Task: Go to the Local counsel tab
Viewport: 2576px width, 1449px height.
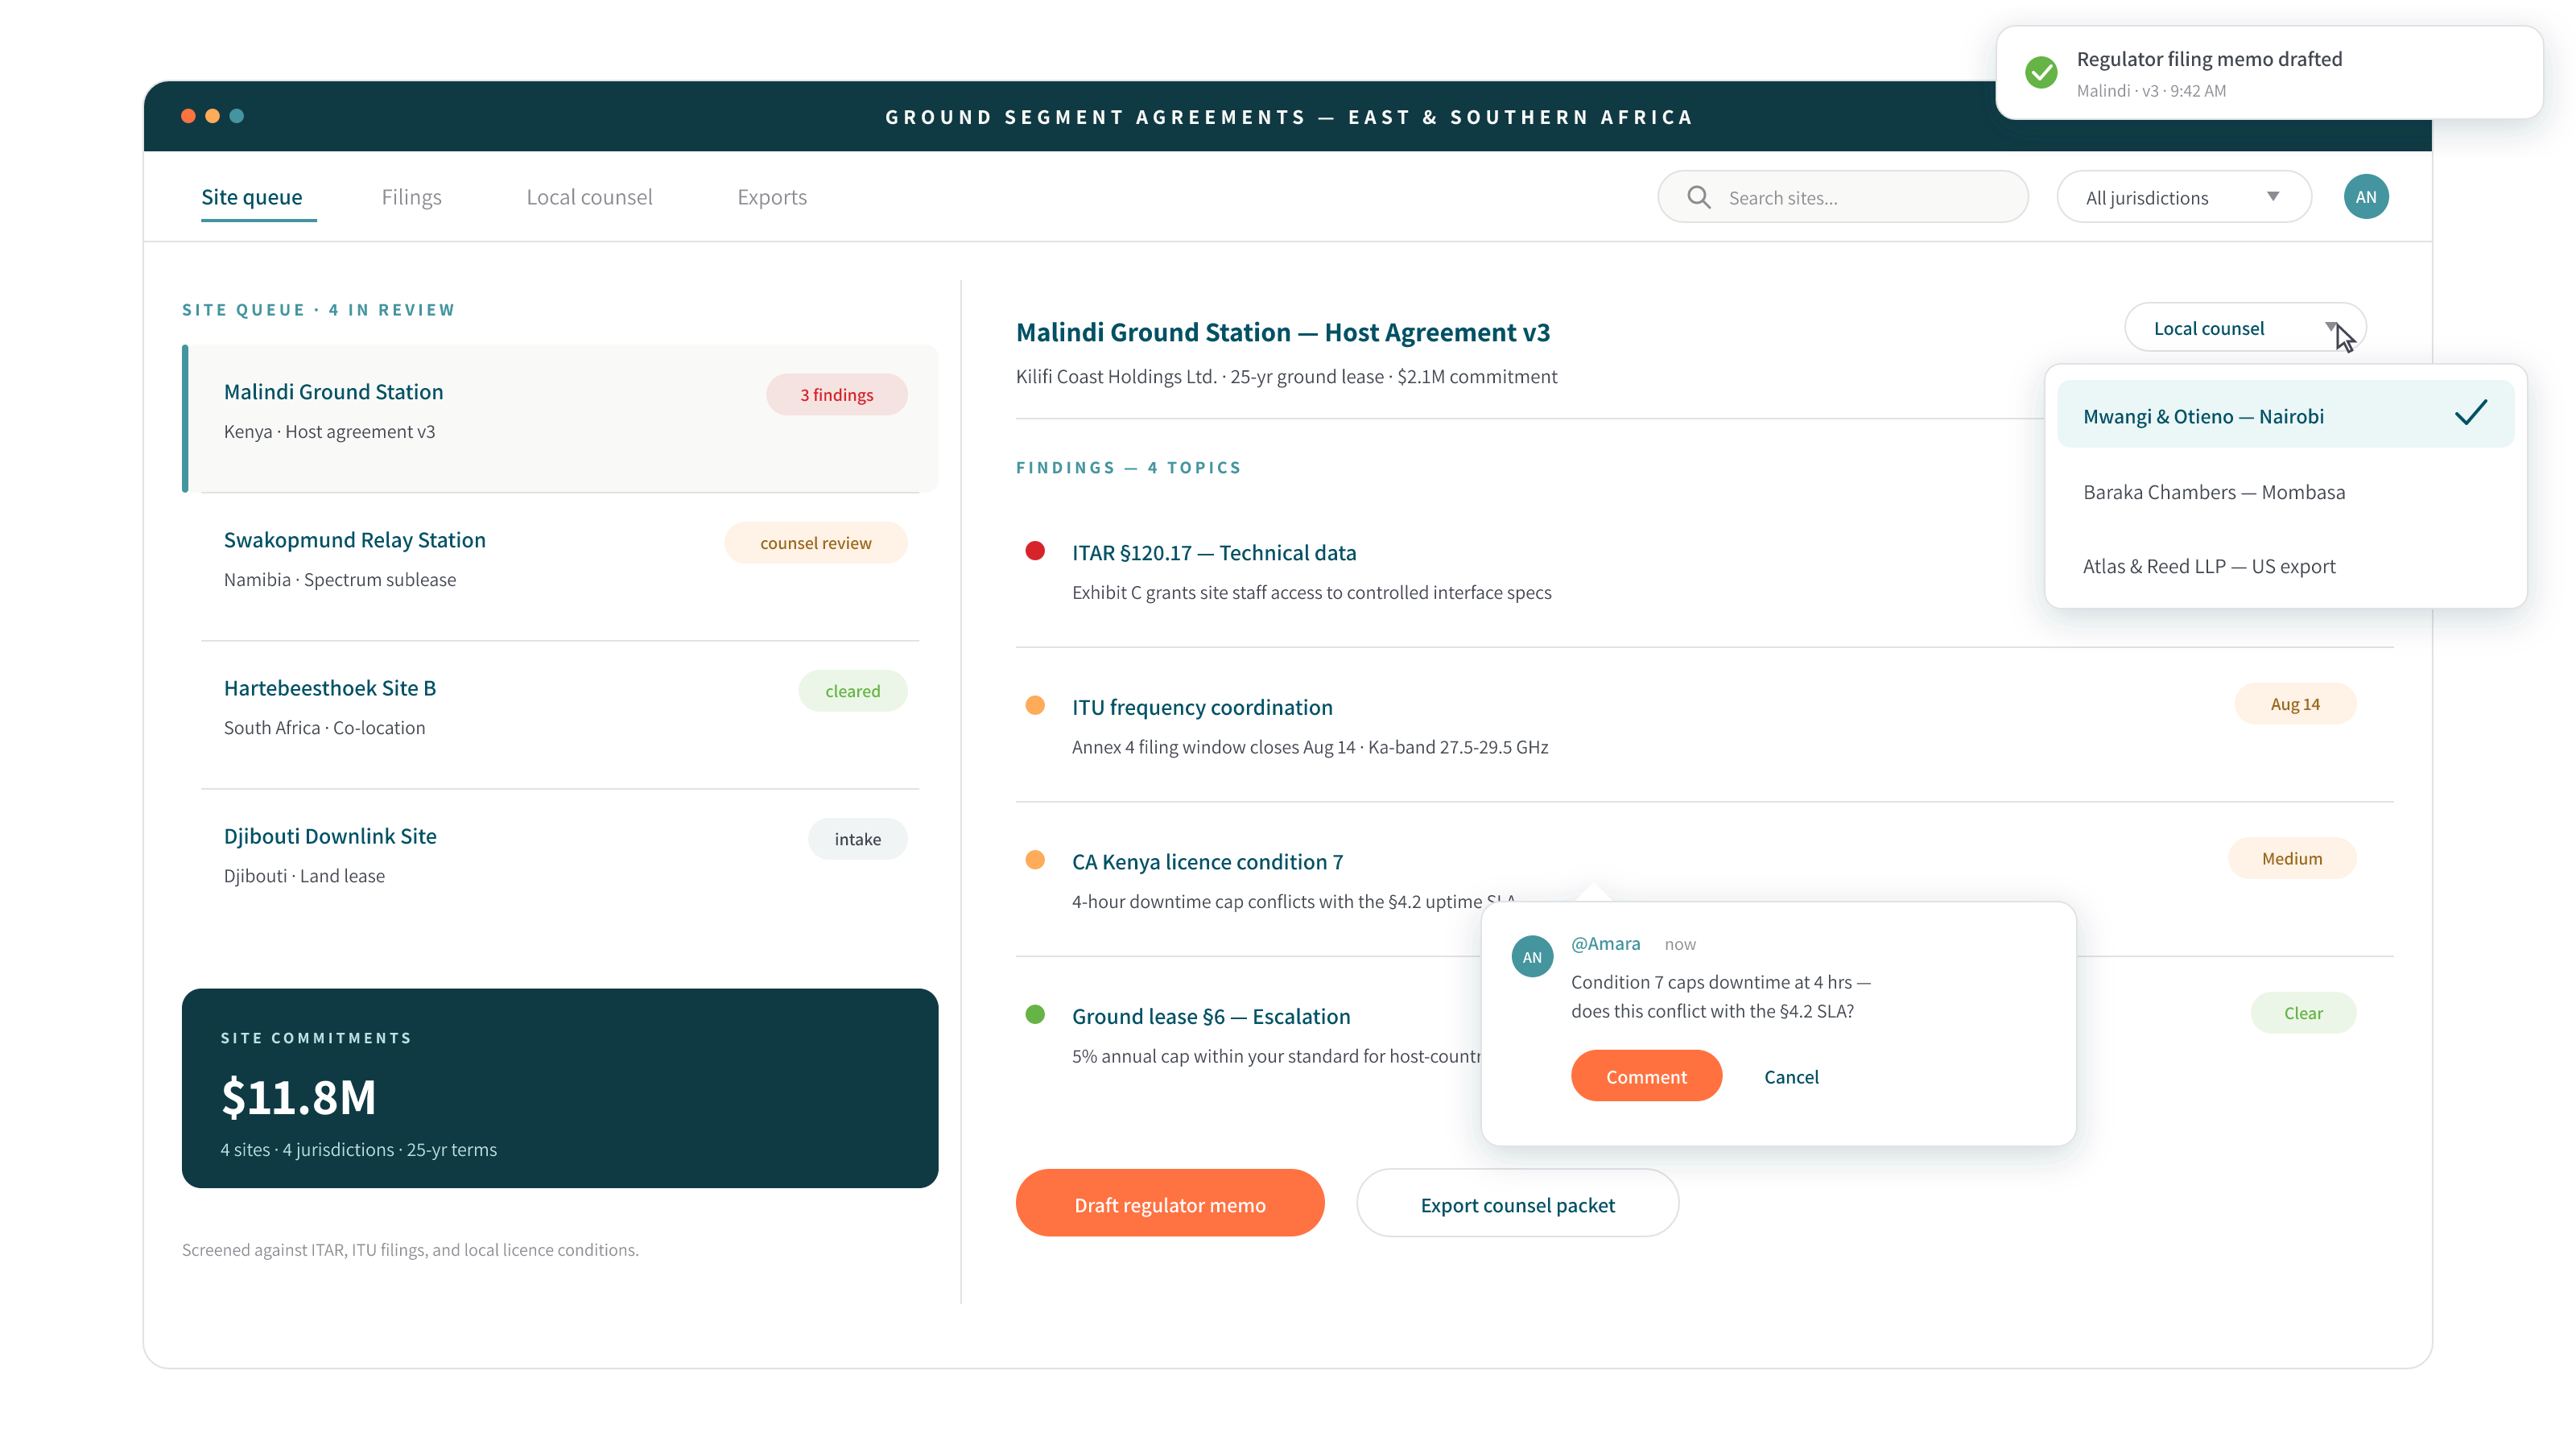Action: tap(589, 197)
